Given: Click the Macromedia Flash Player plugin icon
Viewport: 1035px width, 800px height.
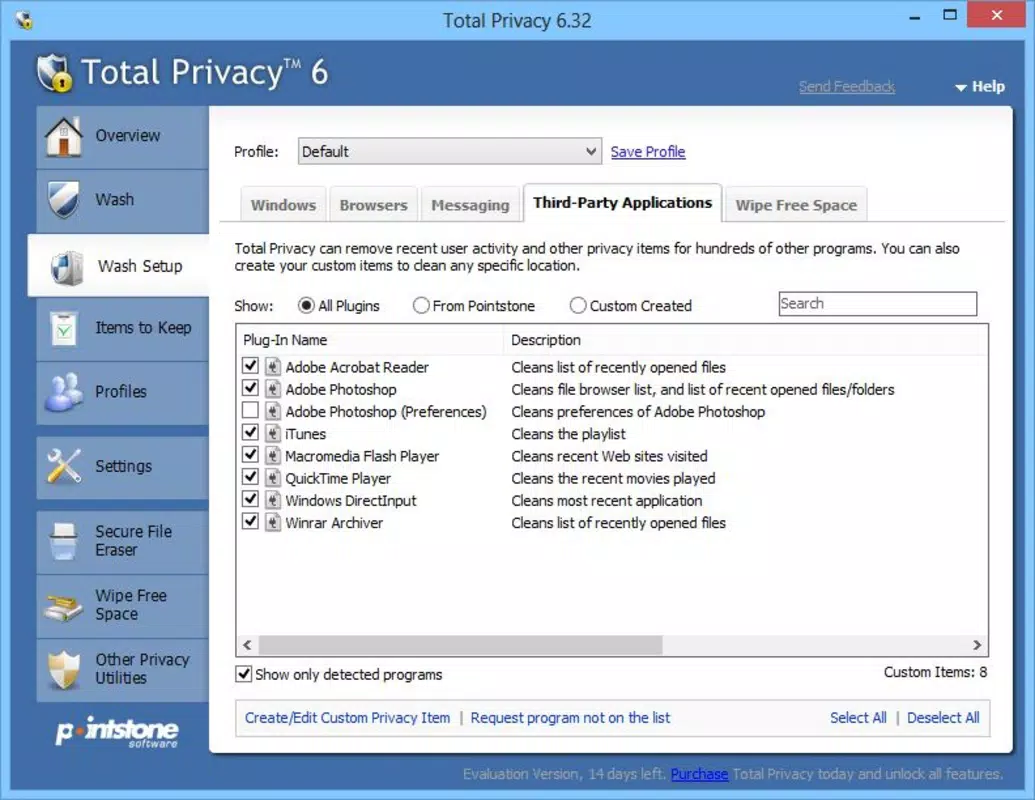Looking at the screenshot, I should click(x=273, y=455).
